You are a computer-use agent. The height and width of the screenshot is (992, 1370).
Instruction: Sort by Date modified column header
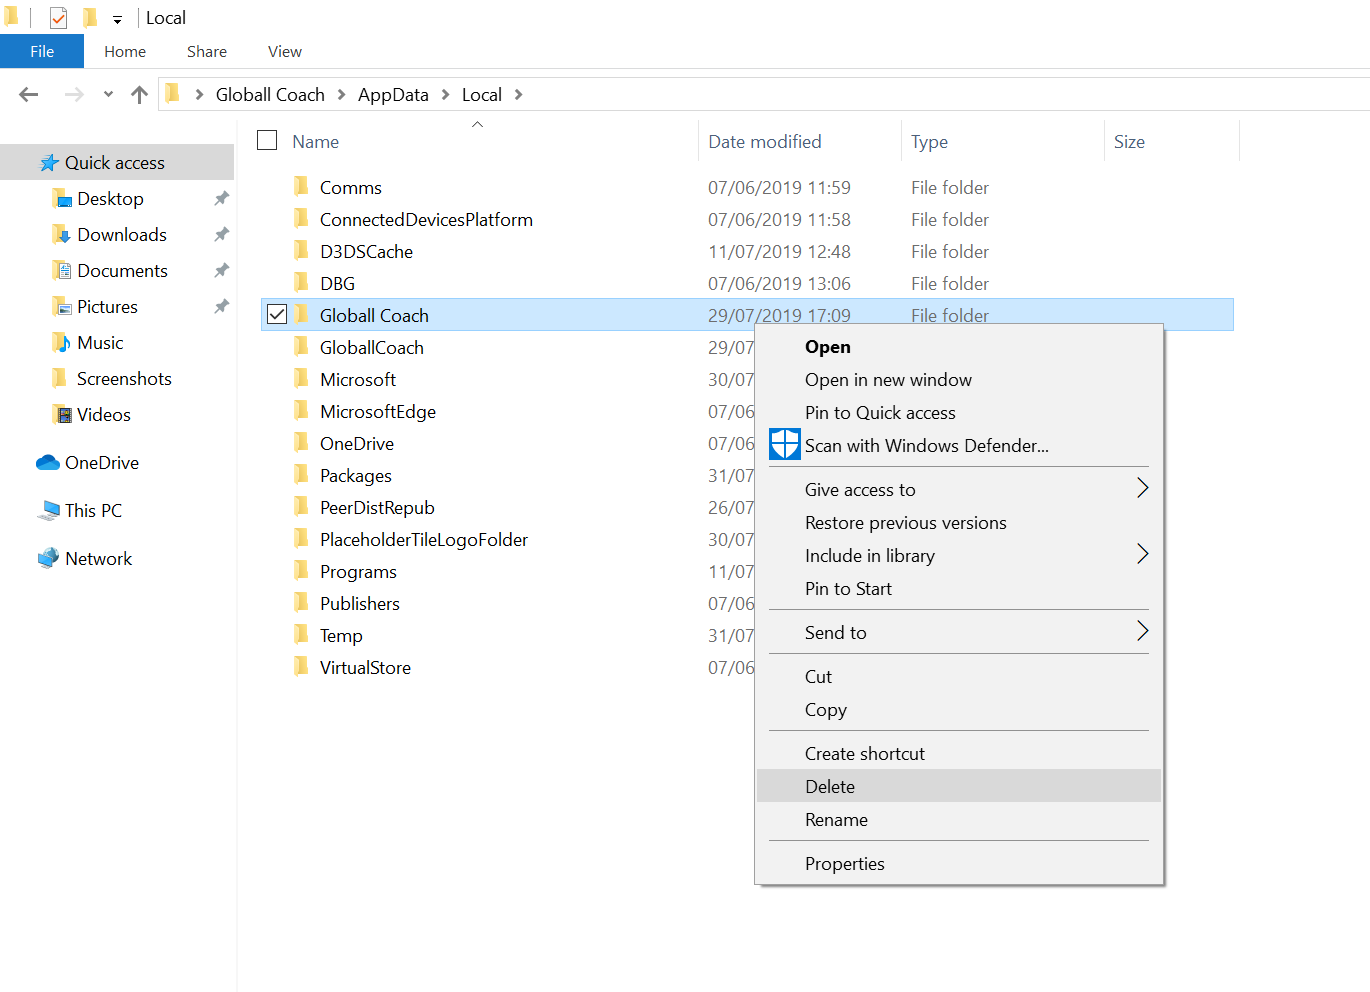(765, 142)
